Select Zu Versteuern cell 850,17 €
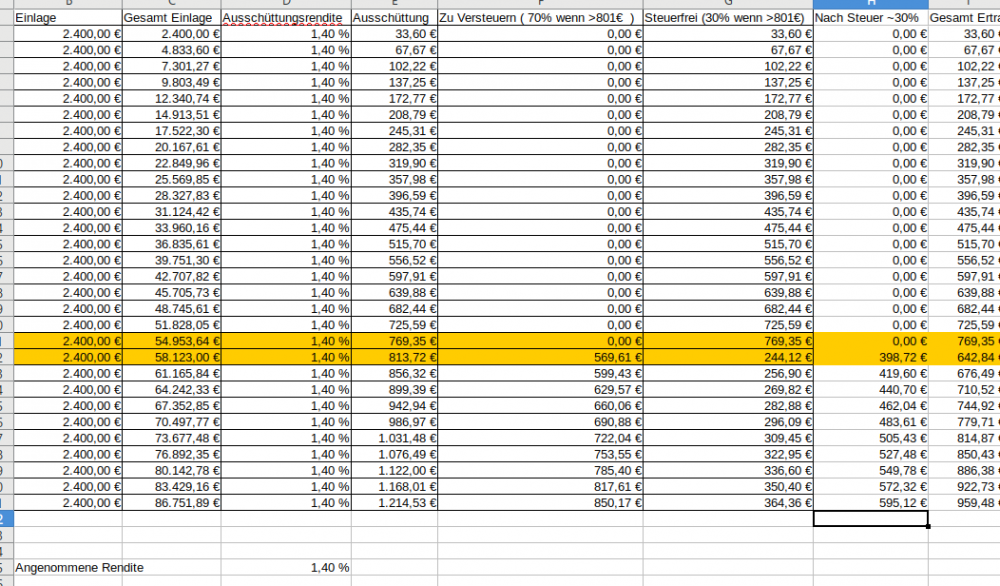This screenshot has height=586, width=1000. pyautogui.click(x=540, y=503)
